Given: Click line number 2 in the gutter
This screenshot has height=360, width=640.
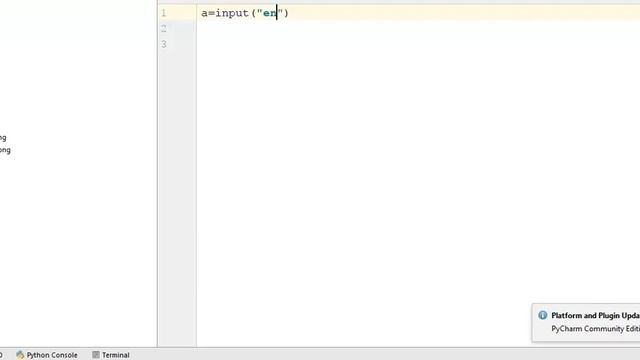Looking at the screenshot, I should [164, 29].
